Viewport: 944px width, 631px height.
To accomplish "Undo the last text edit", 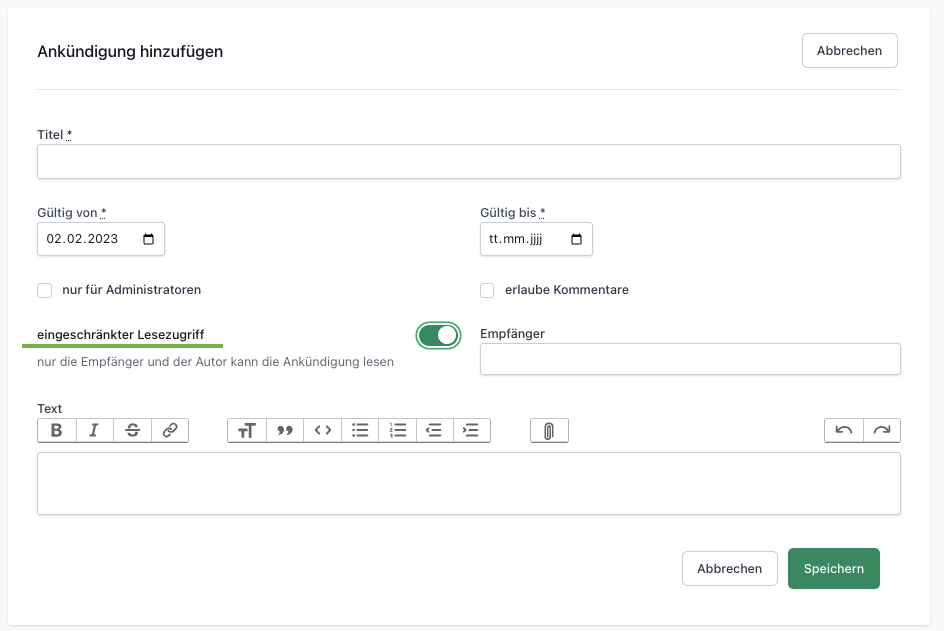I will tap(843, 431).
